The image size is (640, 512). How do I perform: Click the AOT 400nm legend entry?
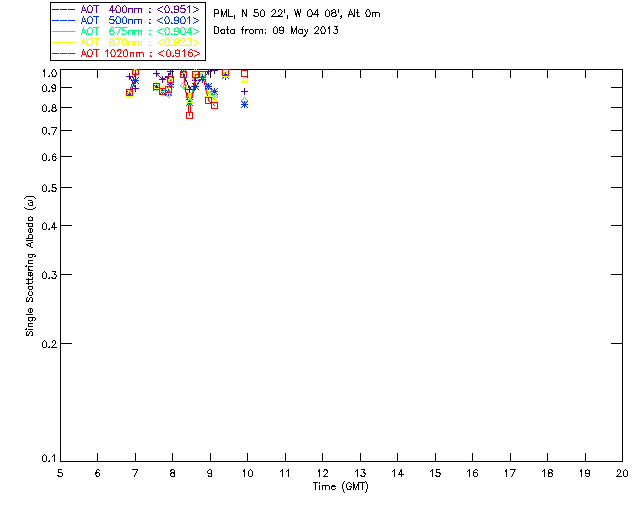click(126, 9)
